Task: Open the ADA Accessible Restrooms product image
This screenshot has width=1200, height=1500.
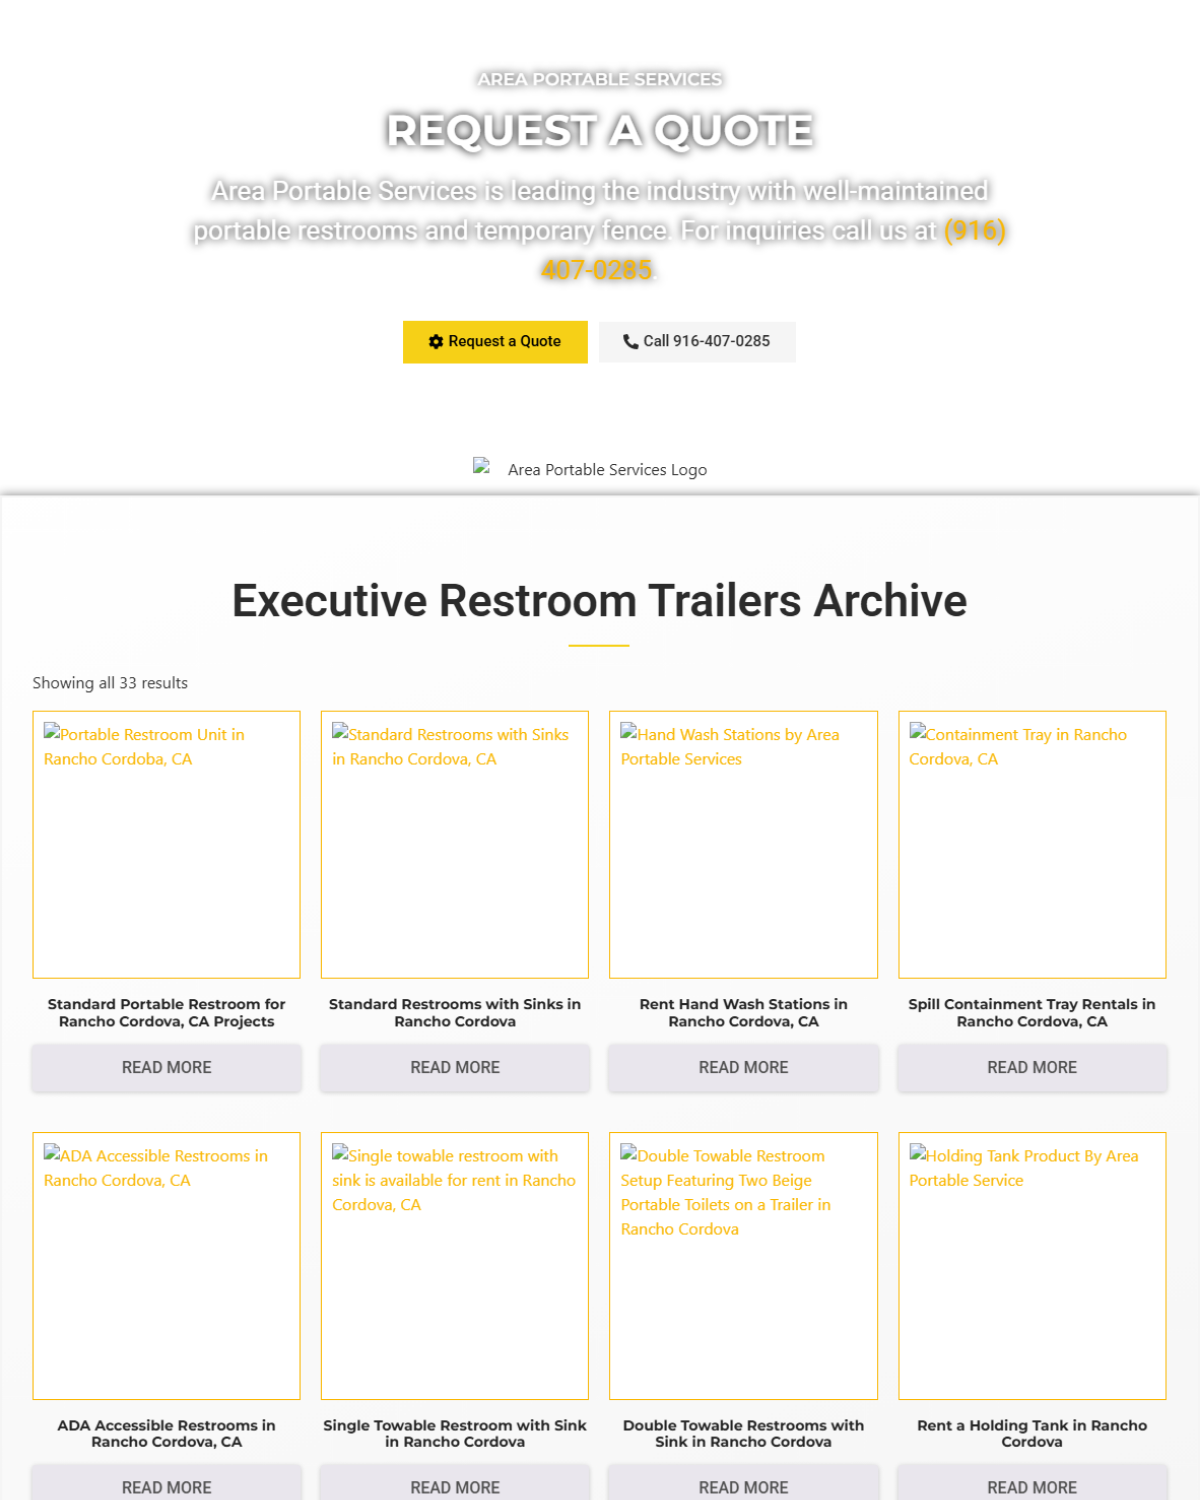Action: pos(166,1265)
